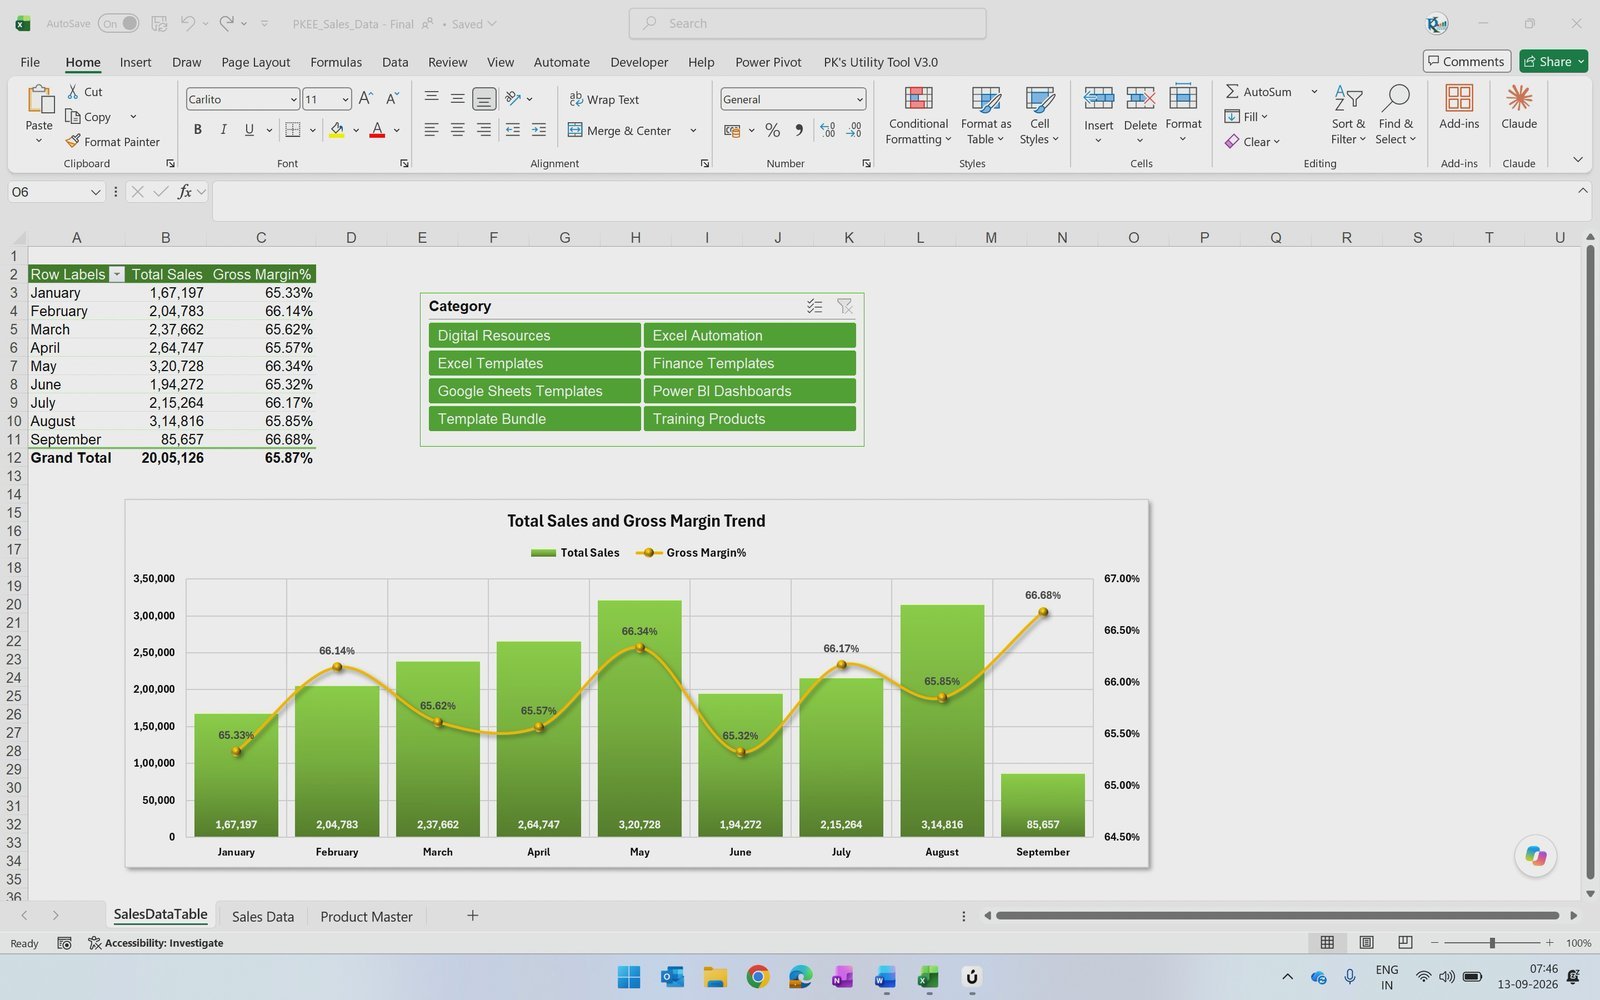
Task: Open the Clear dropdown
Action: [x=1253, y=142]
